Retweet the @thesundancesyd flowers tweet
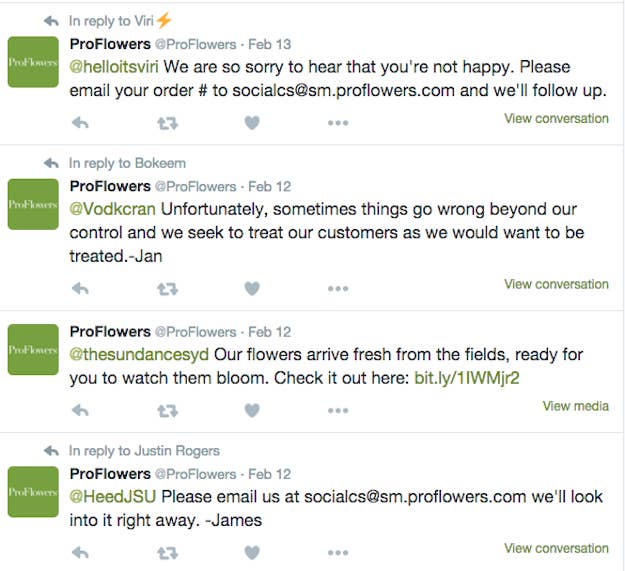625x571 pixels. click(167, 411)
